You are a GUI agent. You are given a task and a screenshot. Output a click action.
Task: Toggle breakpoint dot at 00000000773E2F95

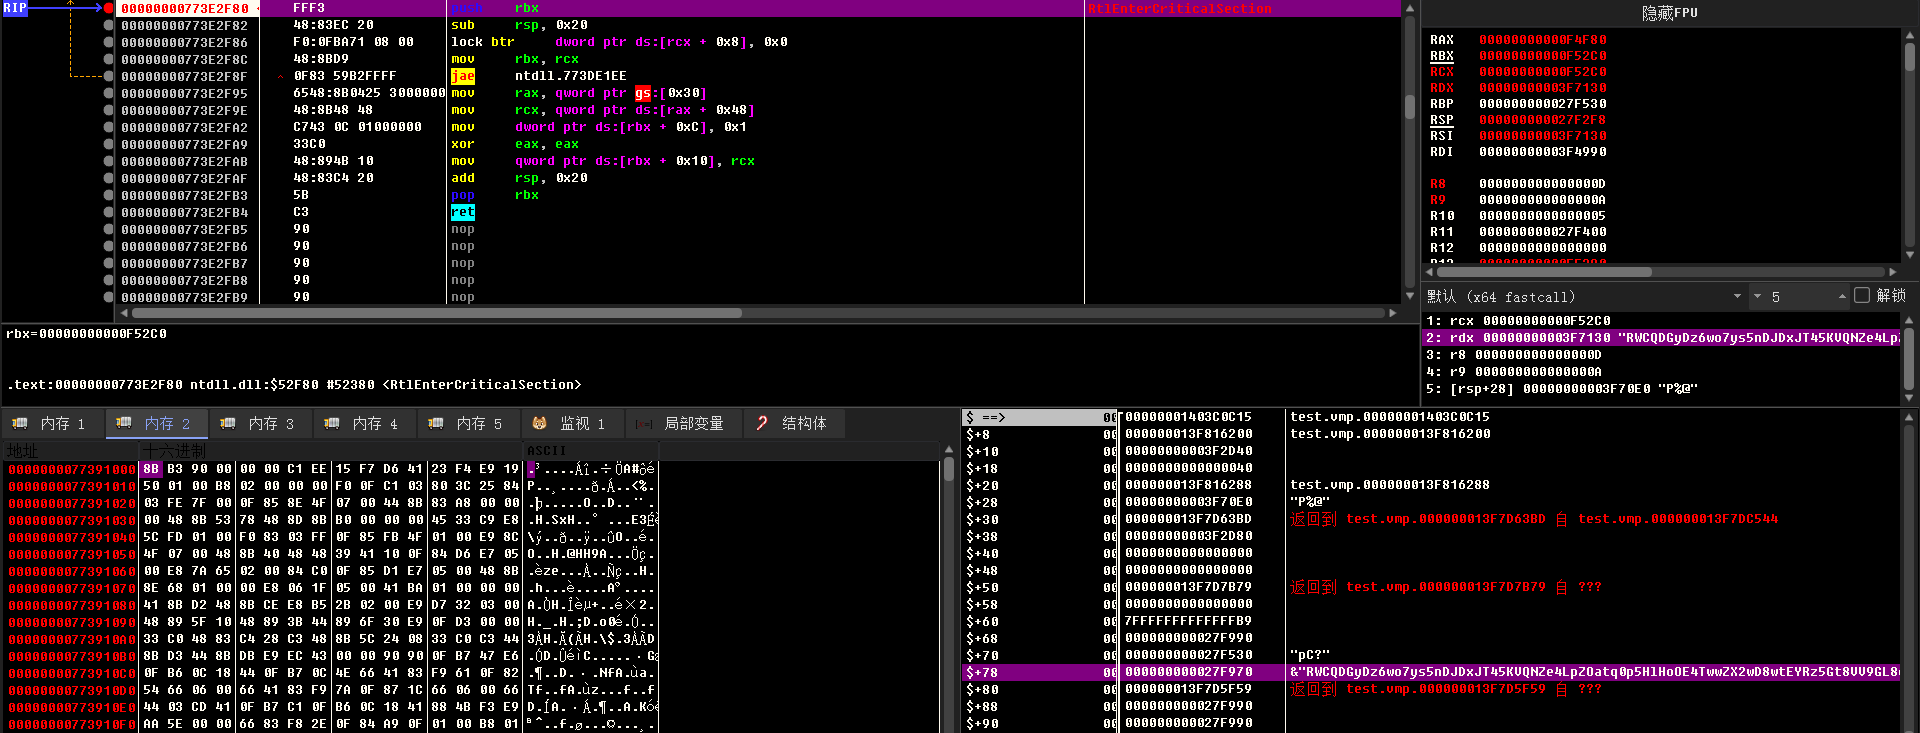point(108,93)
